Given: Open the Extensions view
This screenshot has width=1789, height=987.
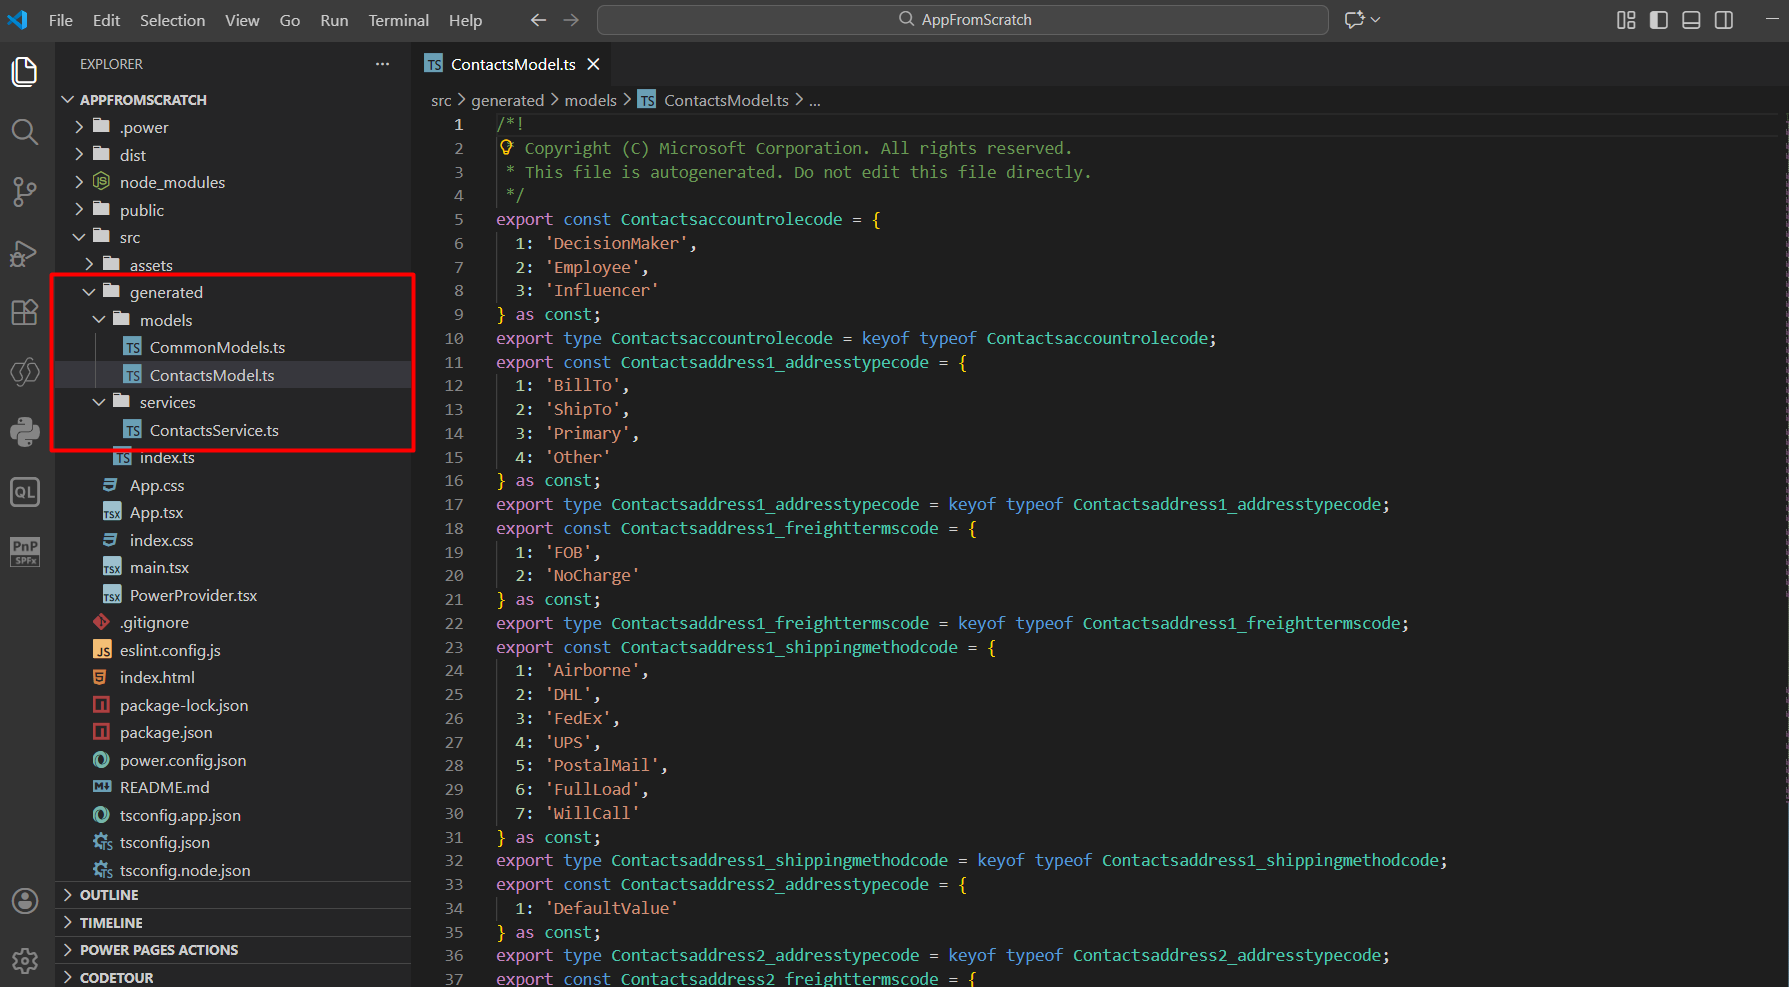Looking at the screenshot, I should 24,312.
